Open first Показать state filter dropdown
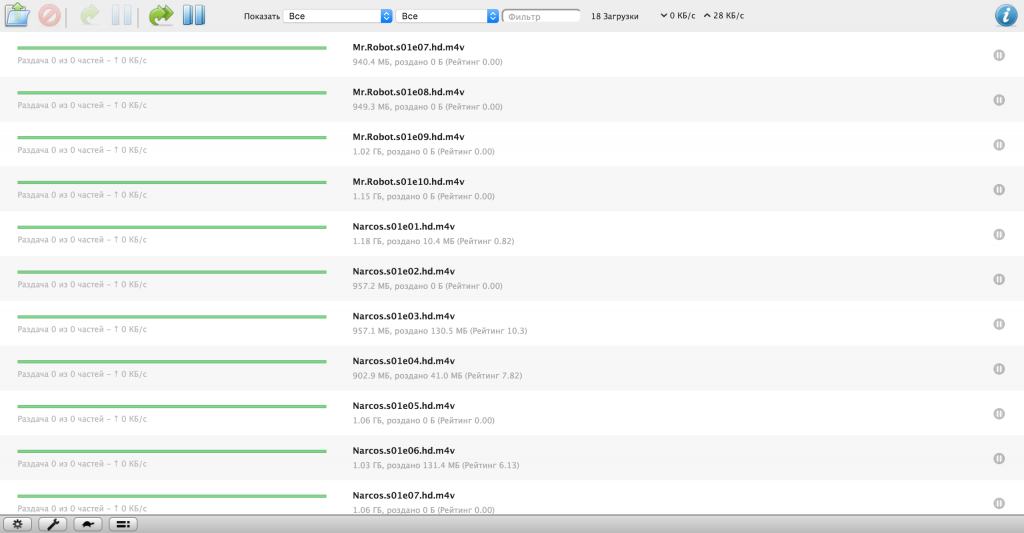The image size is (1024, 533). pos(338,16)
